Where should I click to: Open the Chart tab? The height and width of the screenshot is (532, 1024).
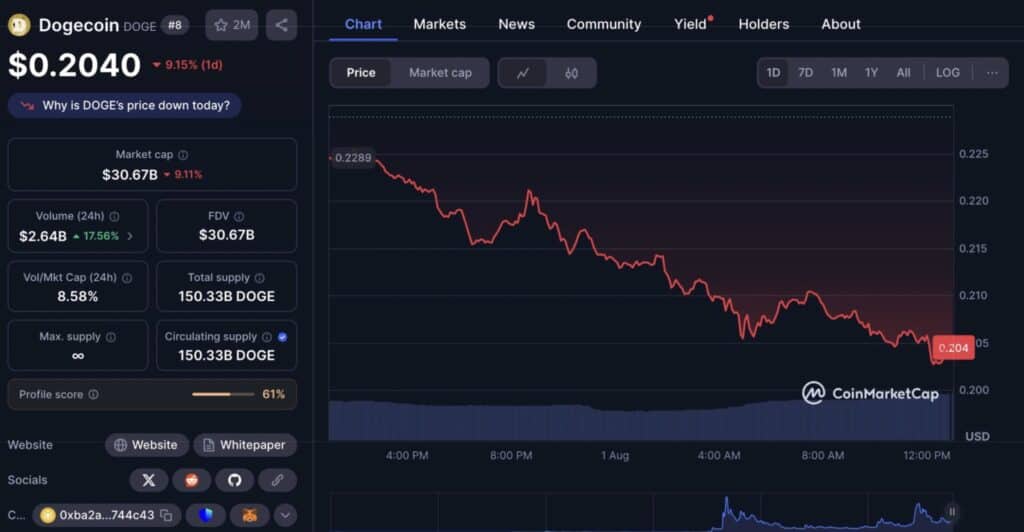pyautogui.click(x=363, y=24)
